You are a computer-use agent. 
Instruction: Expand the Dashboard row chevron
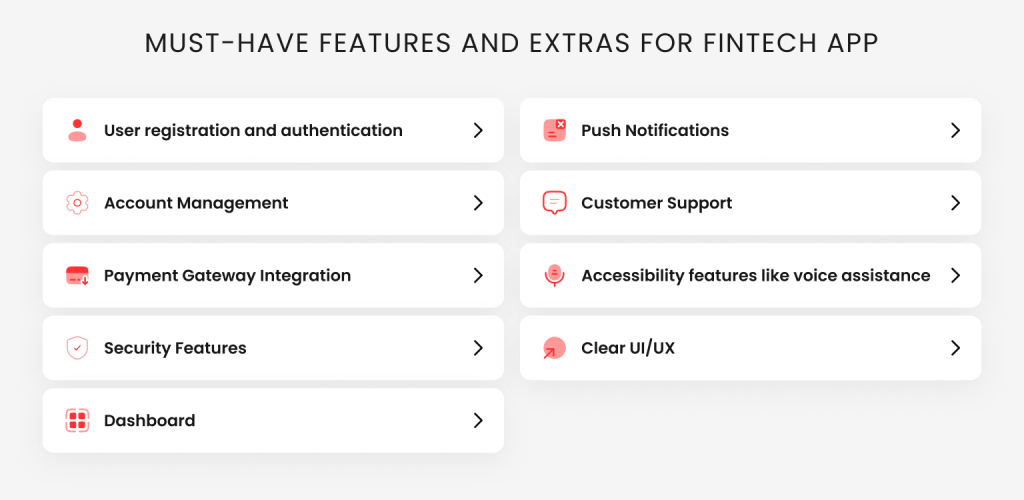coord(478,421)
